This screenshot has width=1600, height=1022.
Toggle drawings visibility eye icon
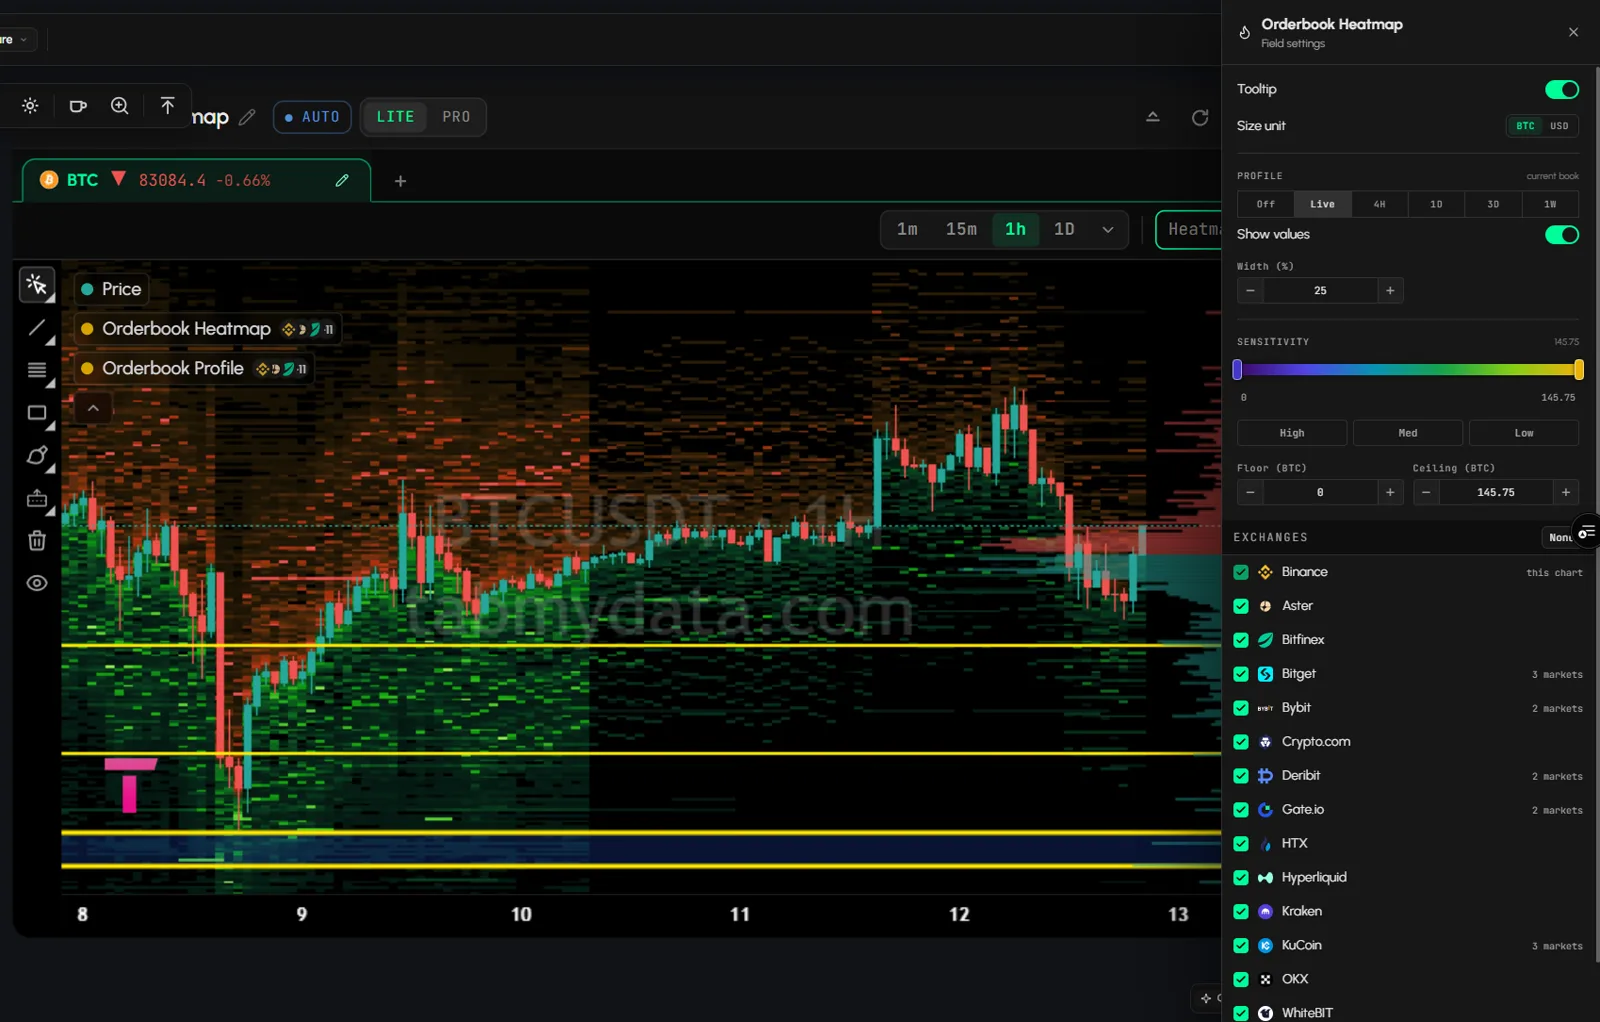click(x=37, y=583)
